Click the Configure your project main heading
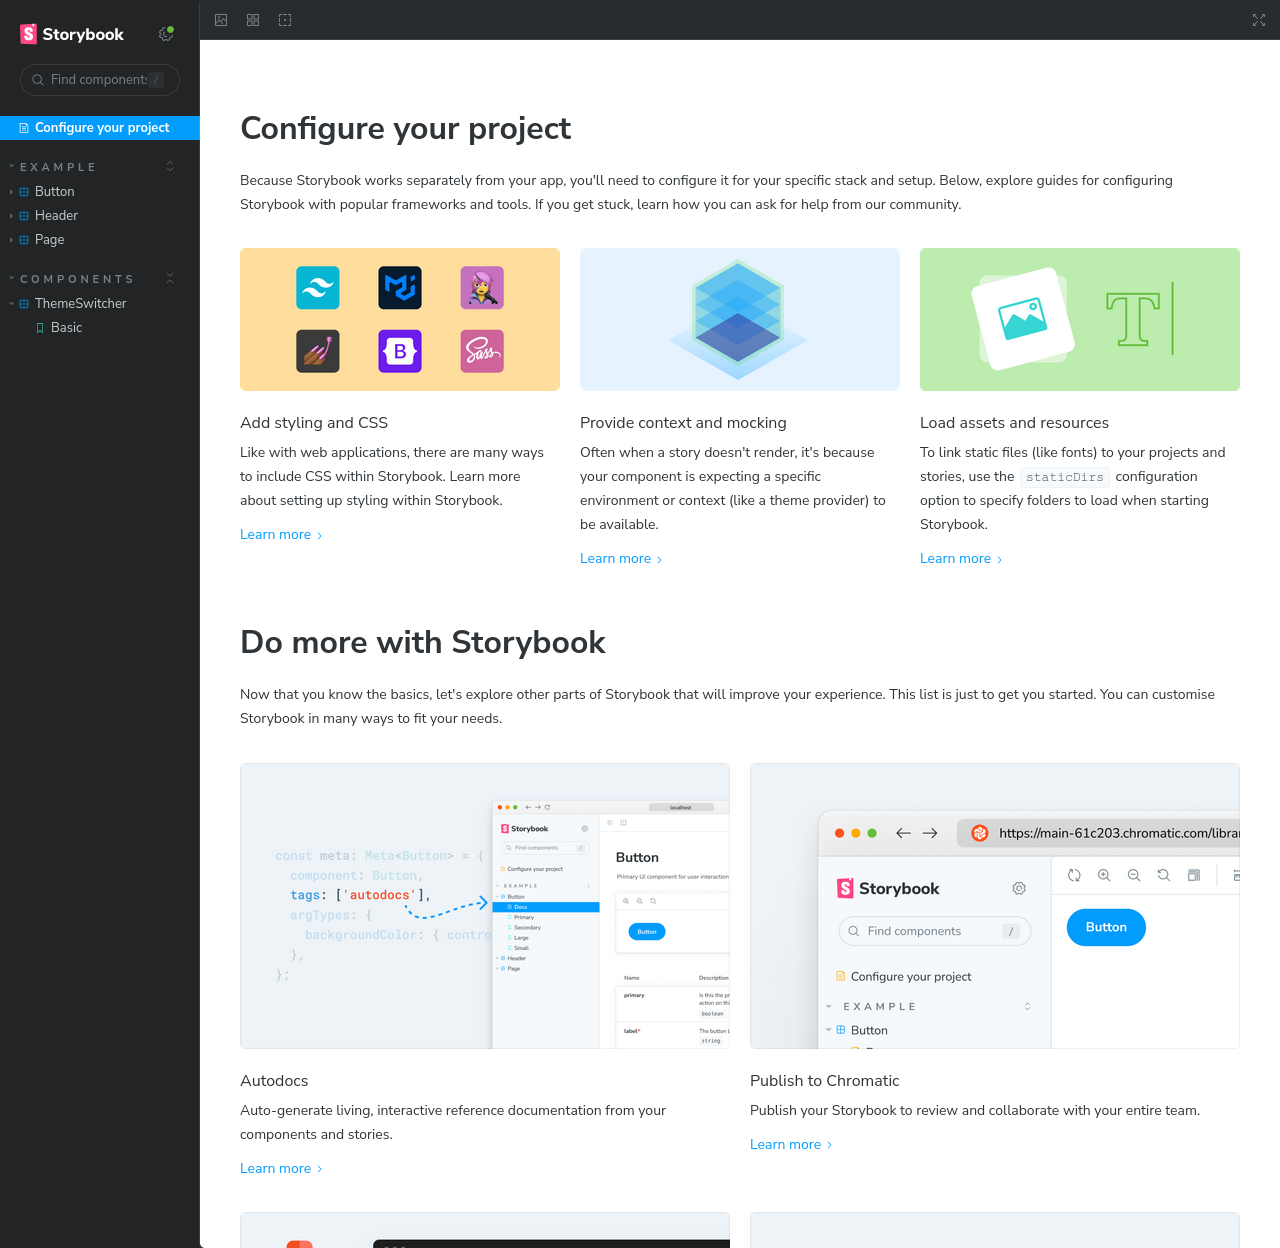The height and width of the screenshot is (1248, 1280). pyautogui.click(x=405, y=128)
